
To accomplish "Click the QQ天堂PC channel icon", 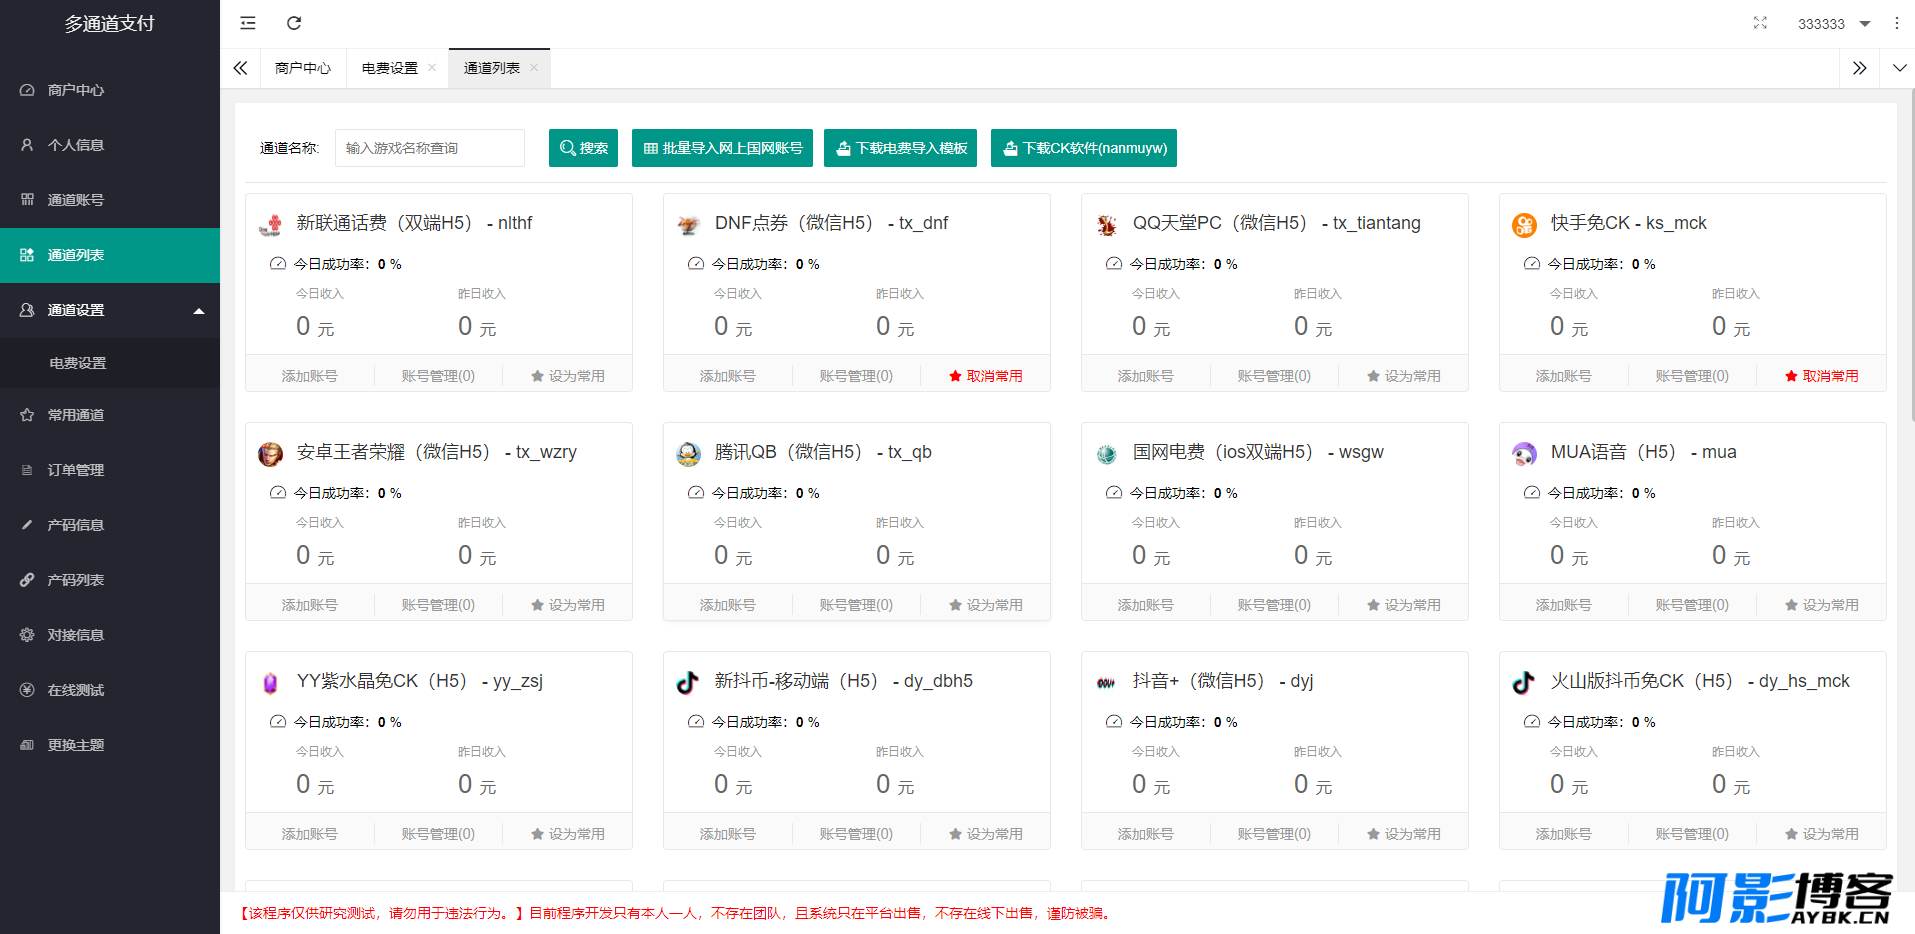I will 1106,225.
